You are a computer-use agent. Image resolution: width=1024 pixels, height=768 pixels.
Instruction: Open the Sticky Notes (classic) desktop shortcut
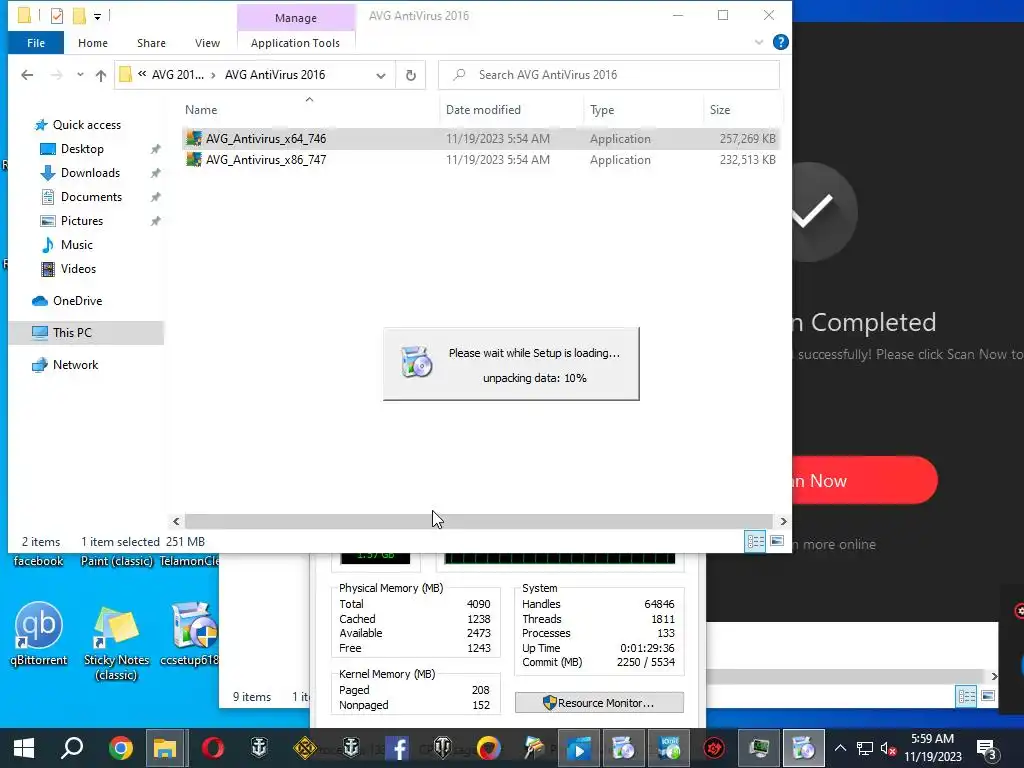click(116, 642)
